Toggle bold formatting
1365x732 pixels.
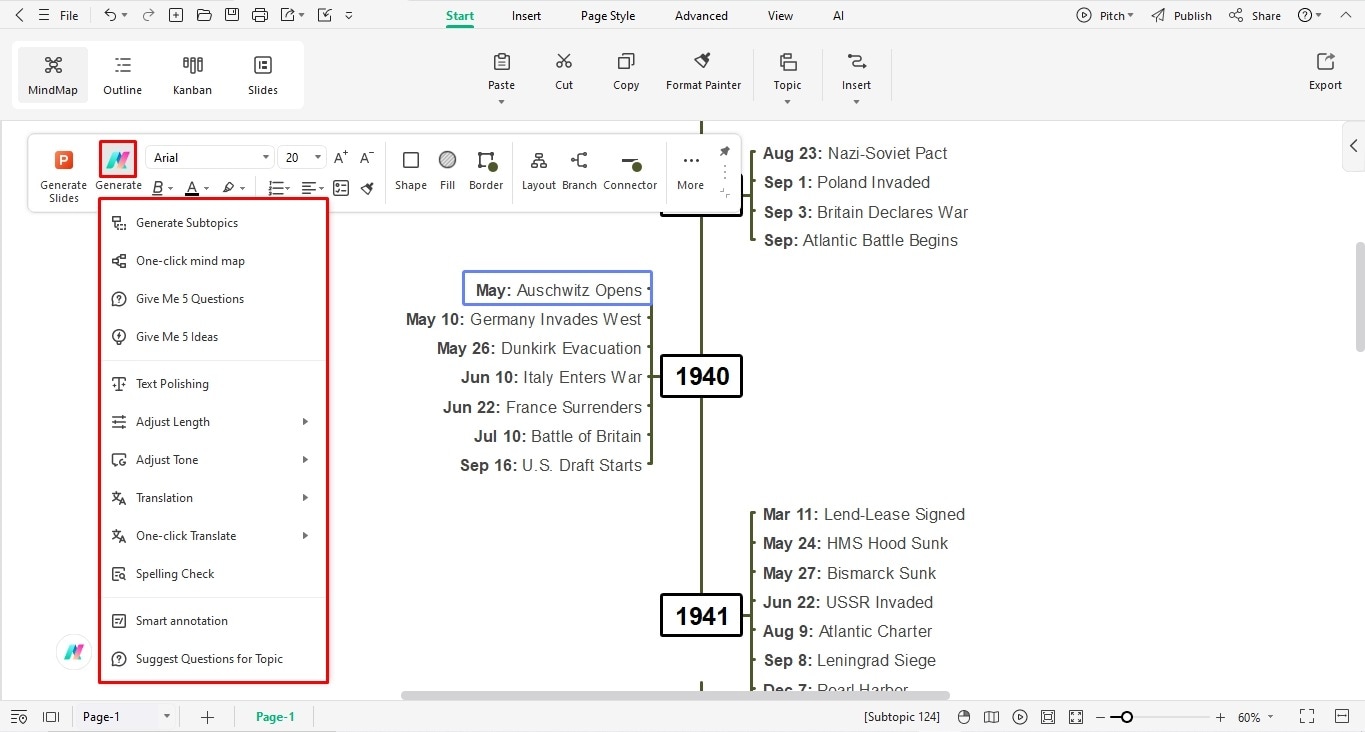point(158,188)
